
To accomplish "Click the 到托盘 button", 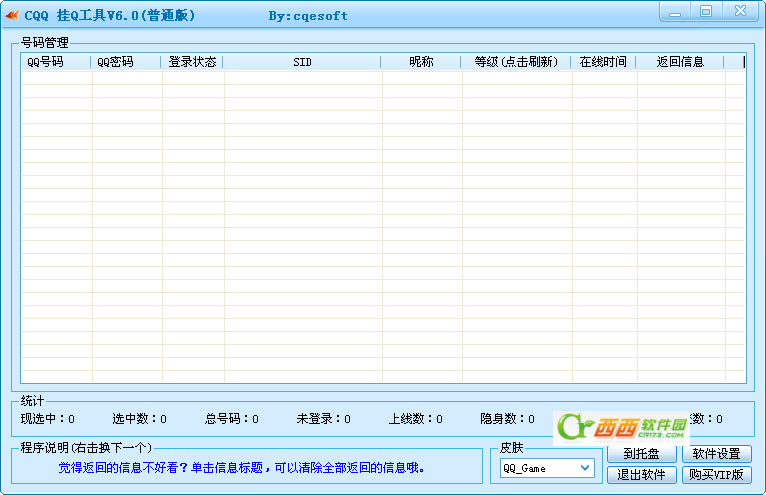I will 641,454.
